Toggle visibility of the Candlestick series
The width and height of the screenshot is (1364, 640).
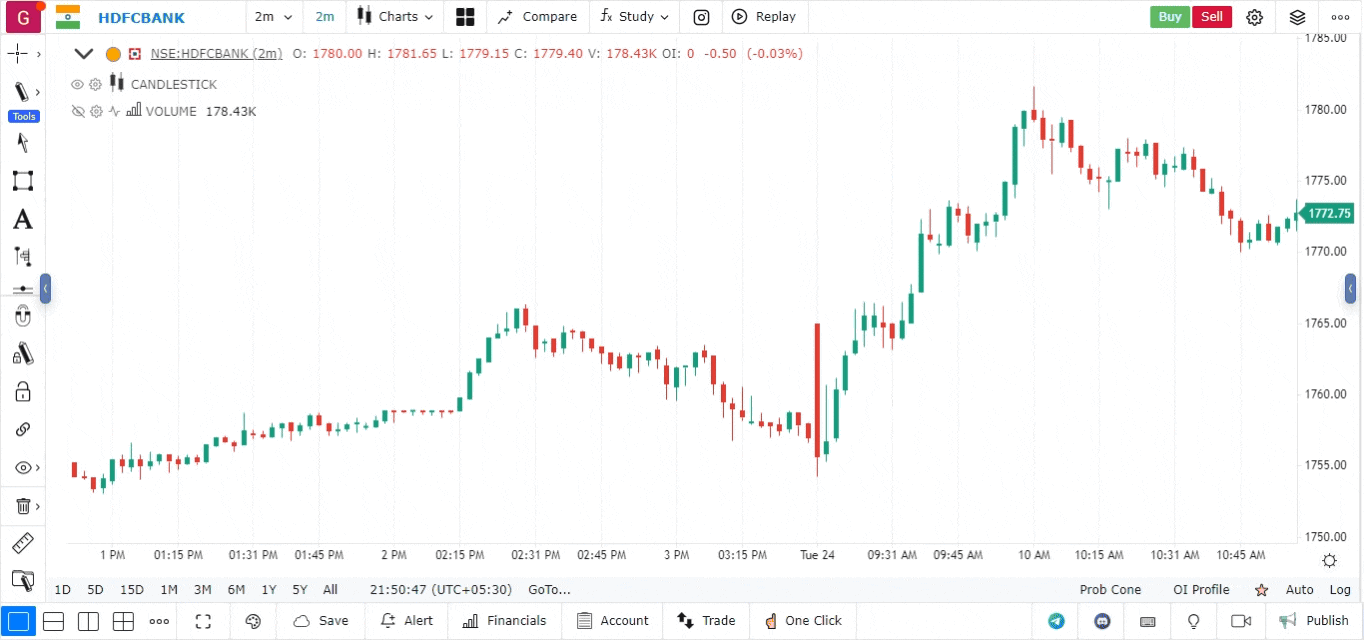pyautogui.click(x=77, y=85)
